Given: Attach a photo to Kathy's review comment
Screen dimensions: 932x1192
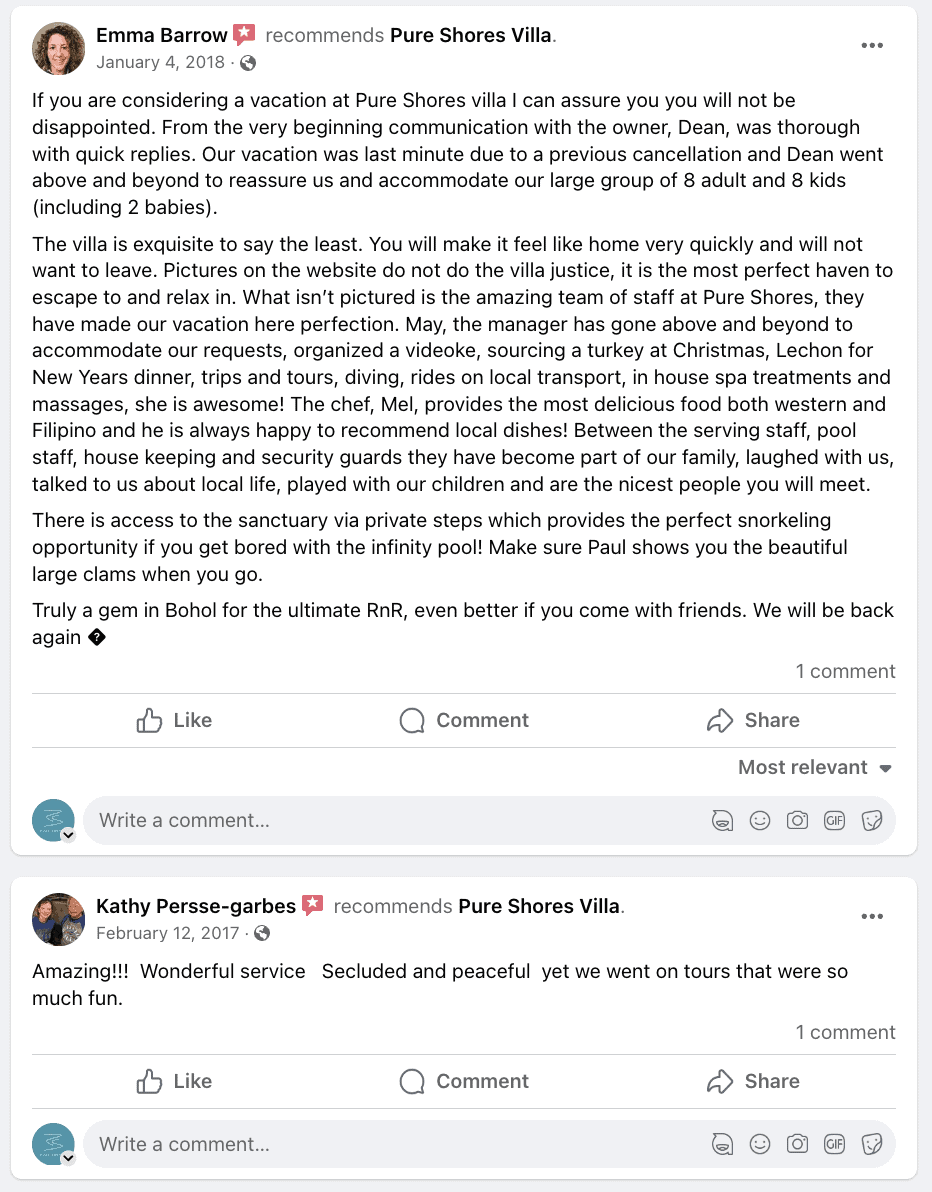Looking at the screenshot, I should (797, 1144).
